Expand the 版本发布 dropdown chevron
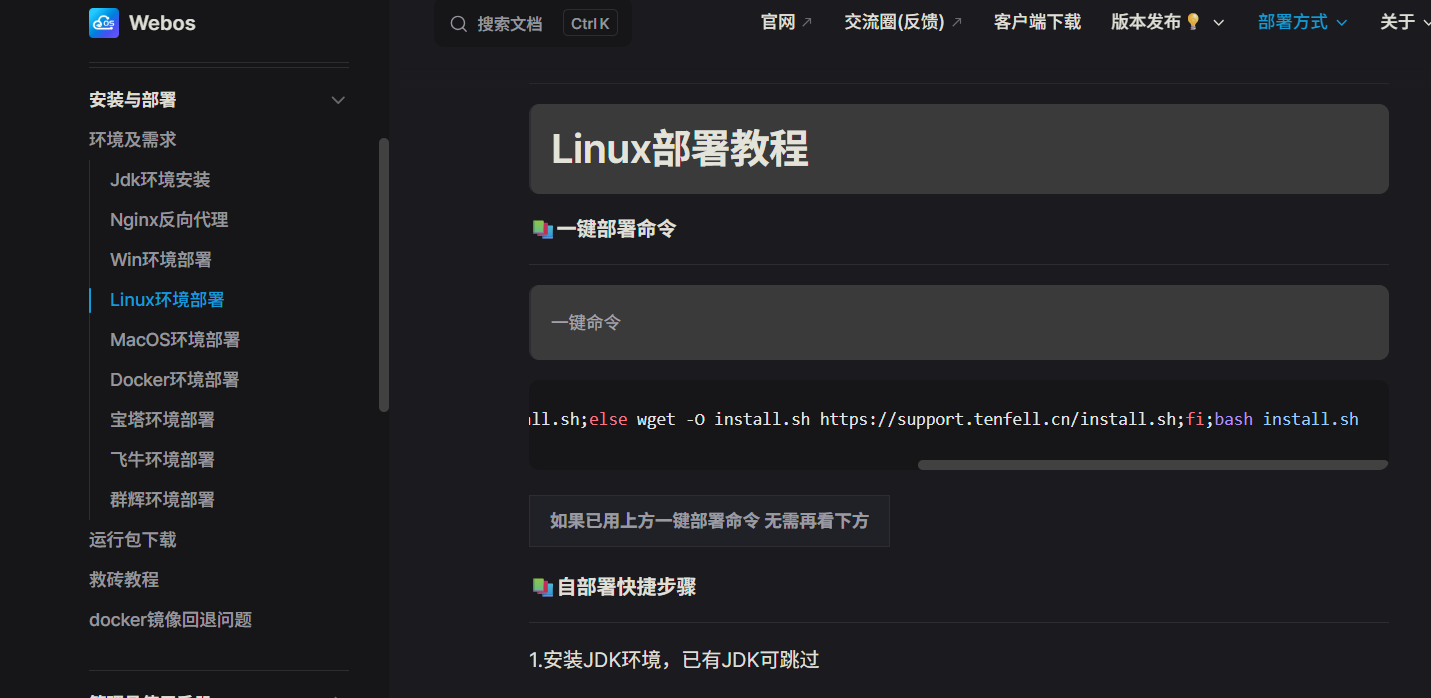 click(x=1218, y=23)
